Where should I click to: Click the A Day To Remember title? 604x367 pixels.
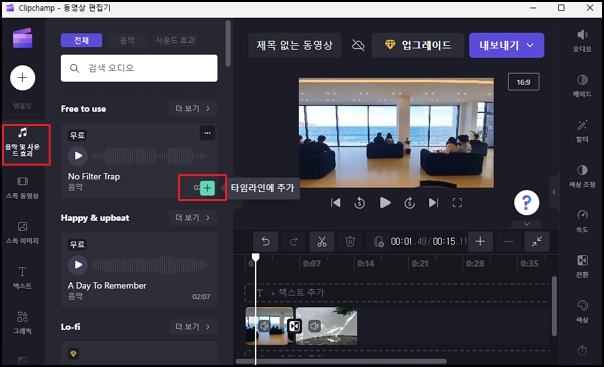(x=107, y=285)
